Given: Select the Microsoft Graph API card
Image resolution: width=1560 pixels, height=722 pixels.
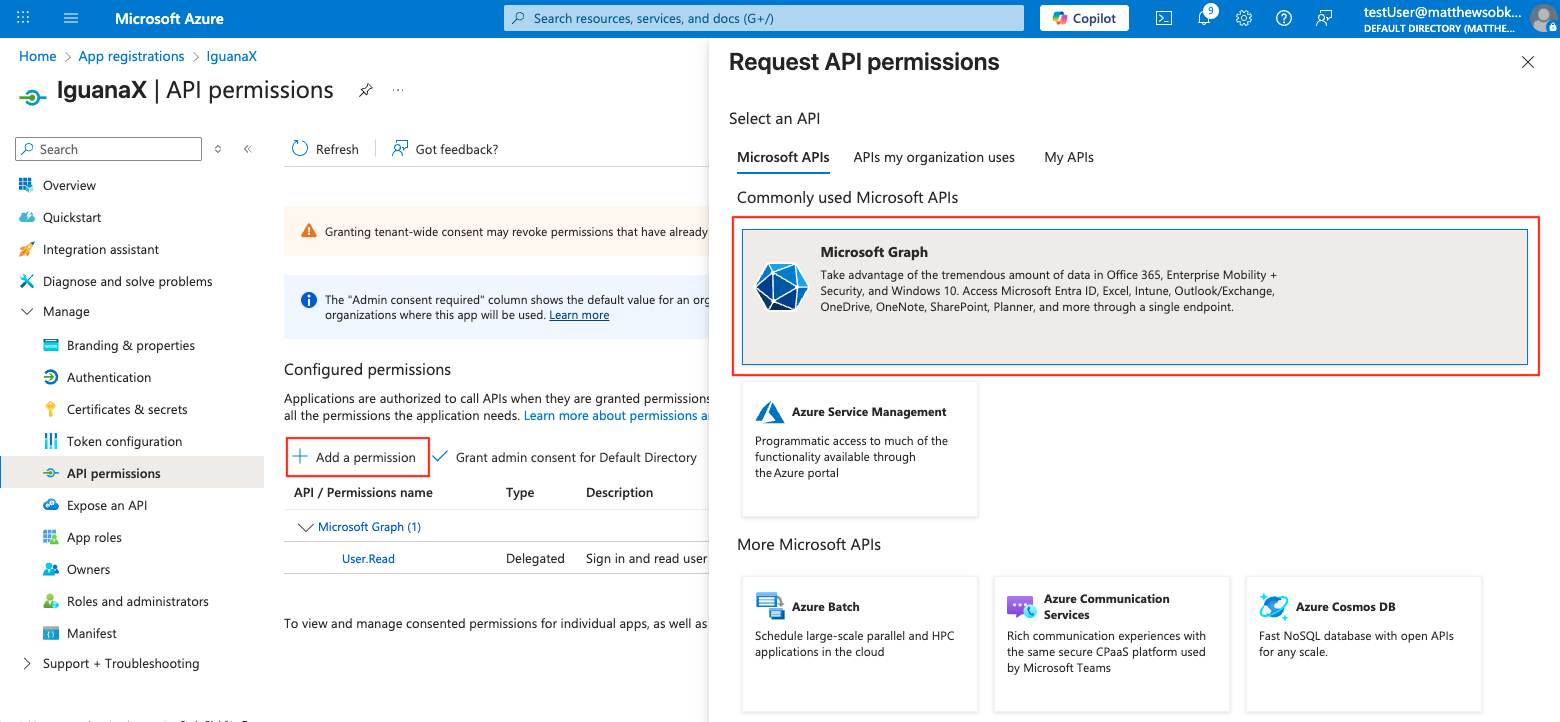Looking at the screenshot, I should click(1134, 297).
